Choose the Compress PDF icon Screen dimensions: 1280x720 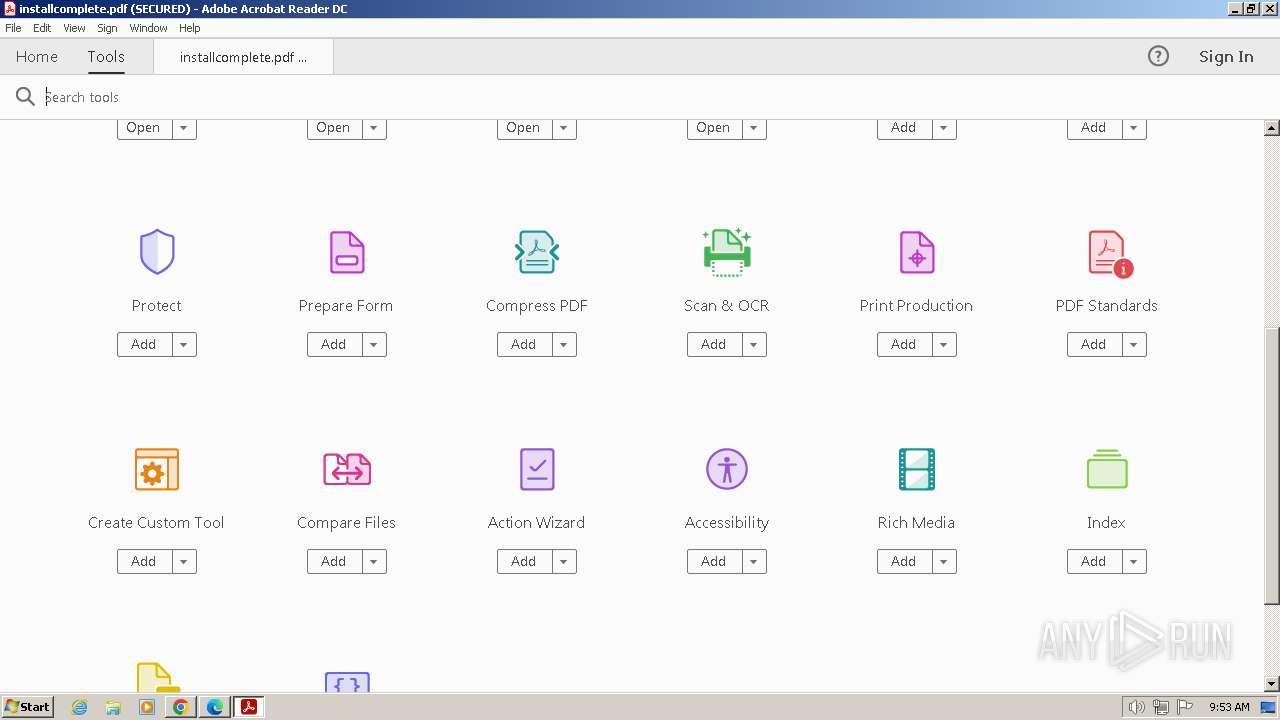tap(537, 252)
